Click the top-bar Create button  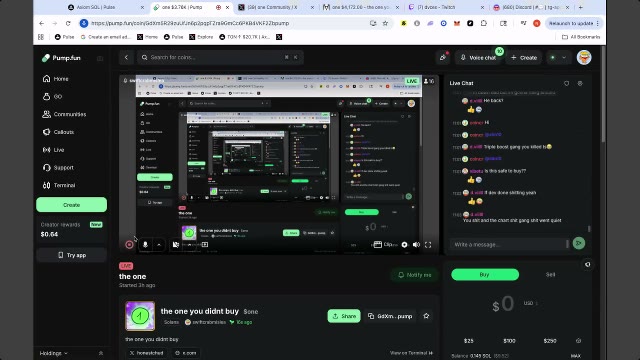pyautogui.click(x=524, y=58)
